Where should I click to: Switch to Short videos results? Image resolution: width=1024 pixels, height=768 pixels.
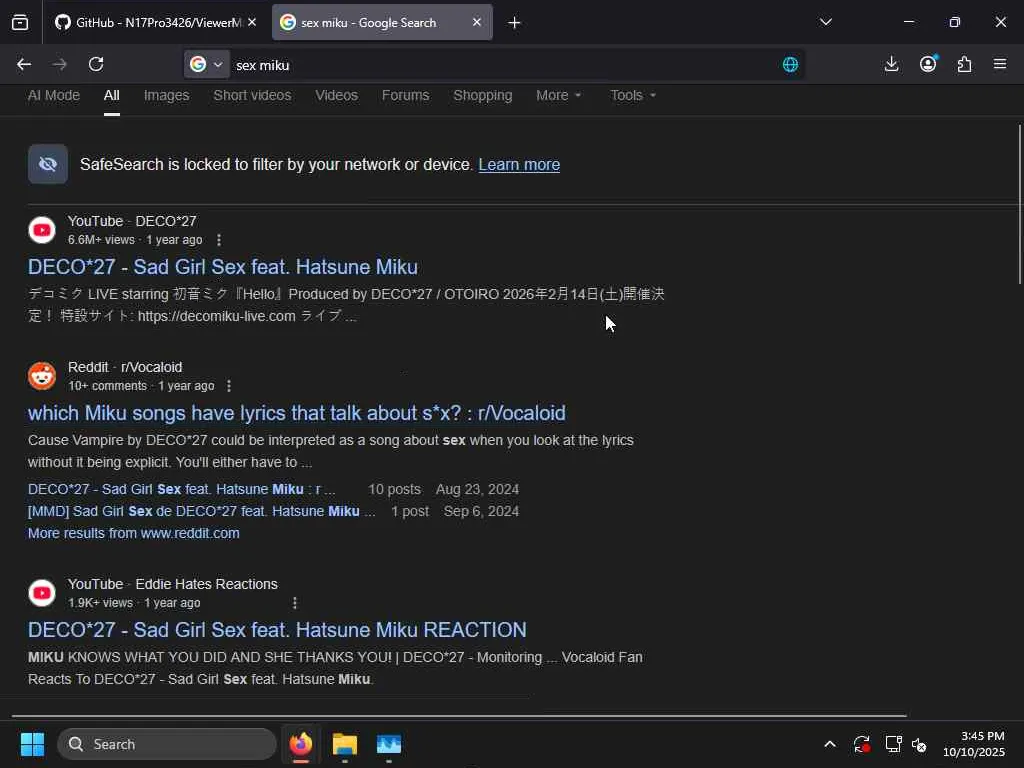click(252, 95)
